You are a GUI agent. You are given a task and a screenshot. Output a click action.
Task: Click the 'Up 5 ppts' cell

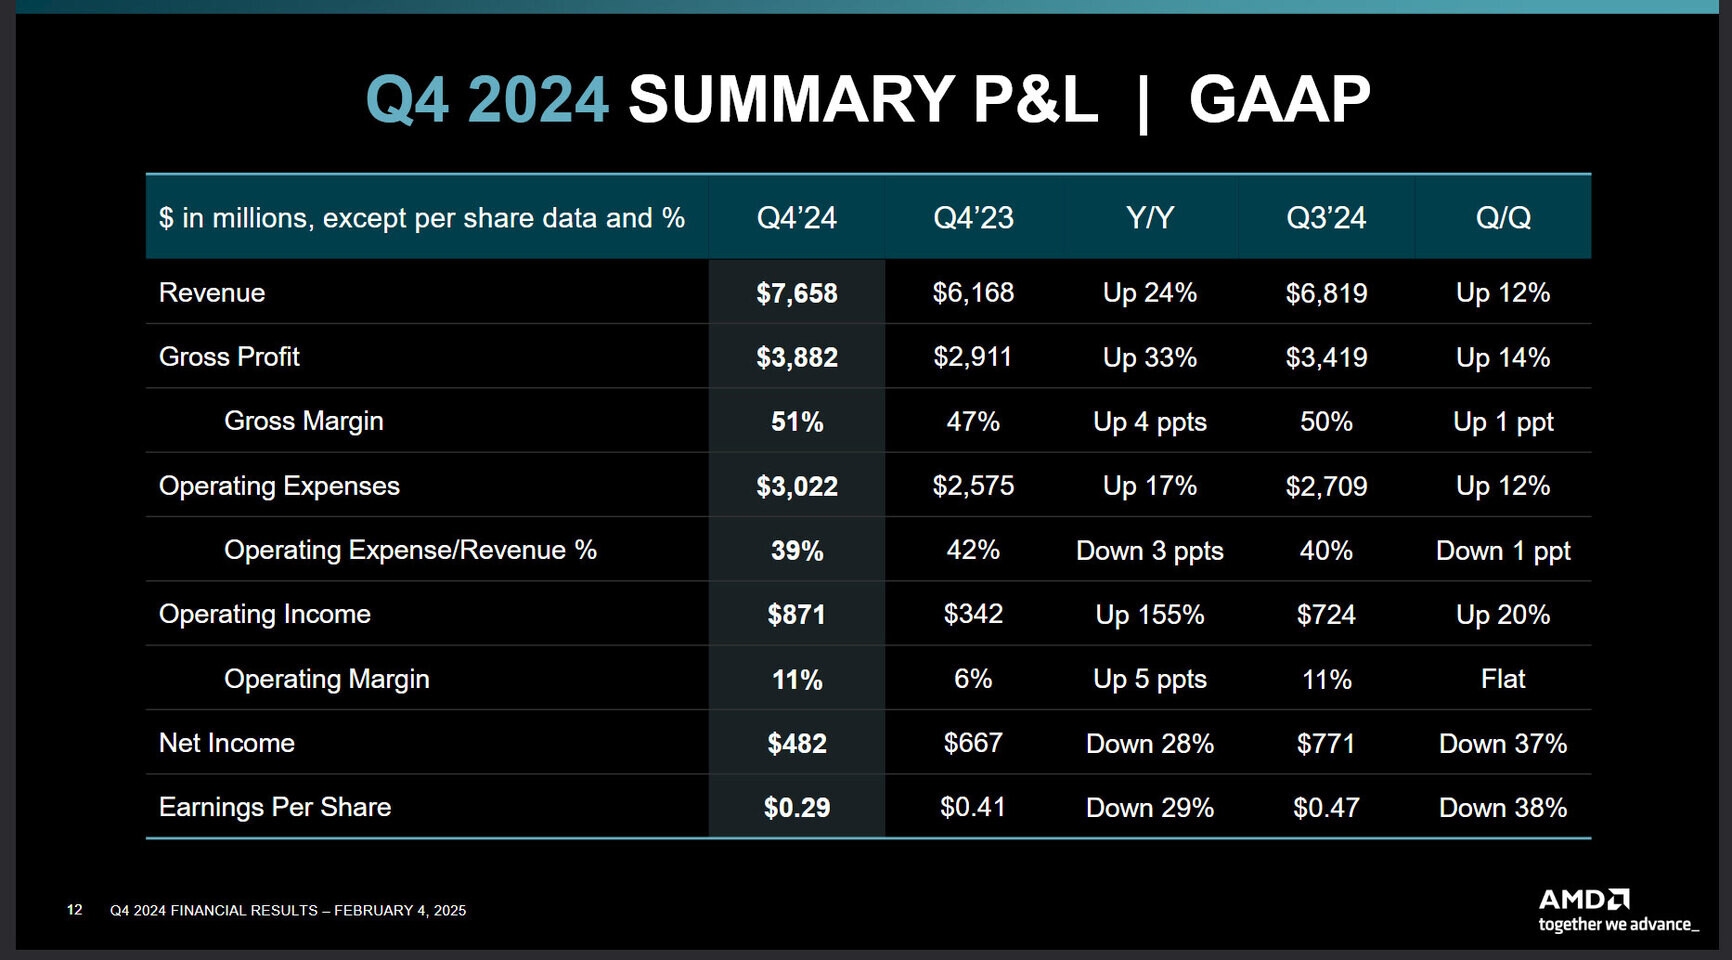coord(1150,679)
